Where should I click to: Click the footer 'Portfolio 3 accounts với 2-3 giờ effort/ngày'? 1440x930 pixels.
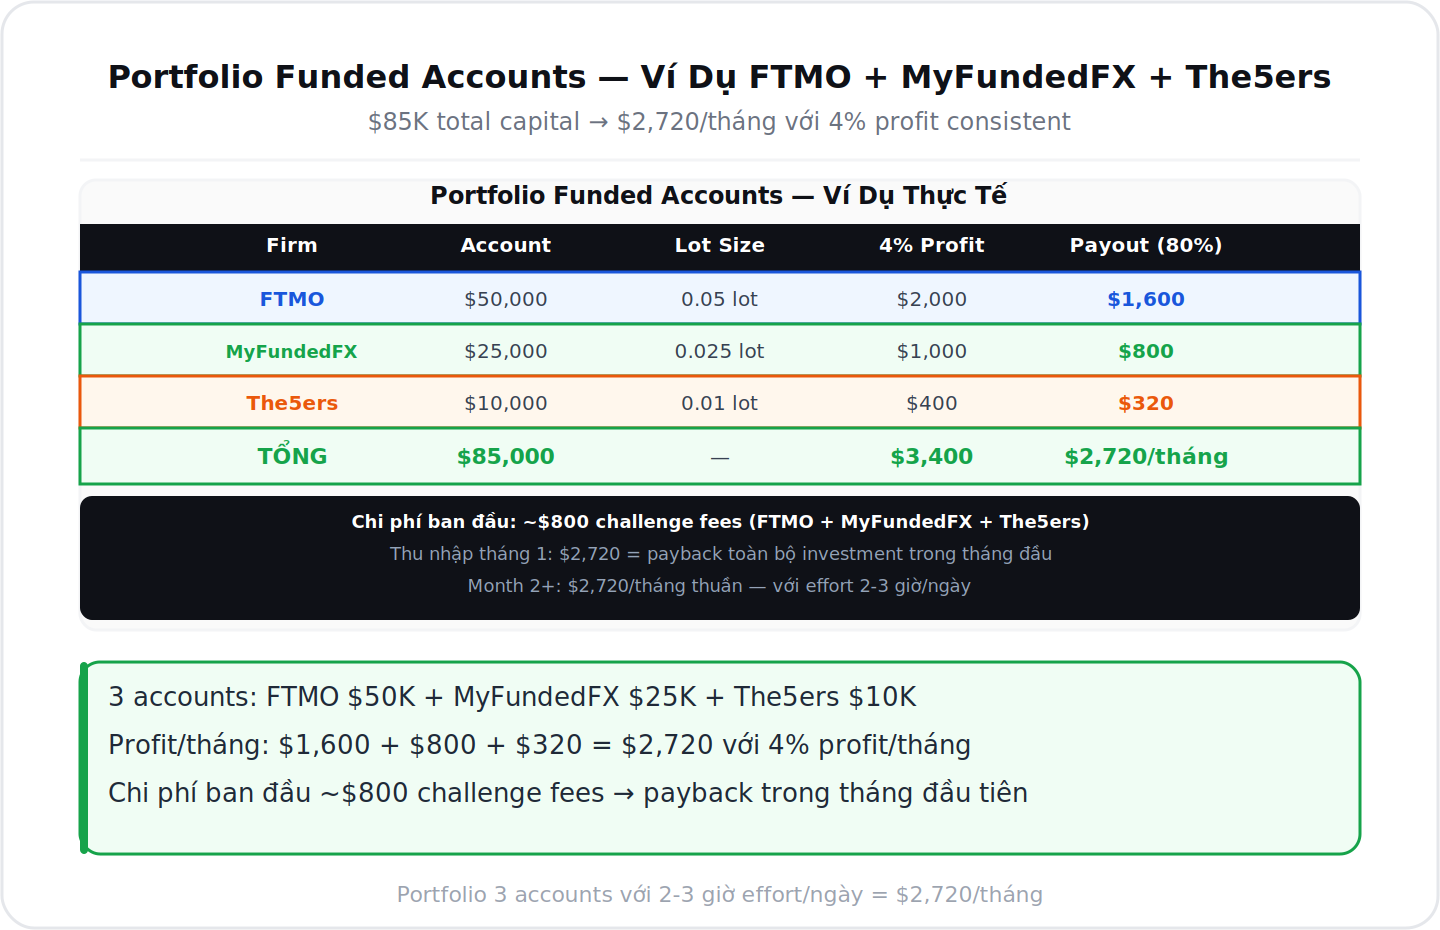pyautogui.click(x=719, y=894)
